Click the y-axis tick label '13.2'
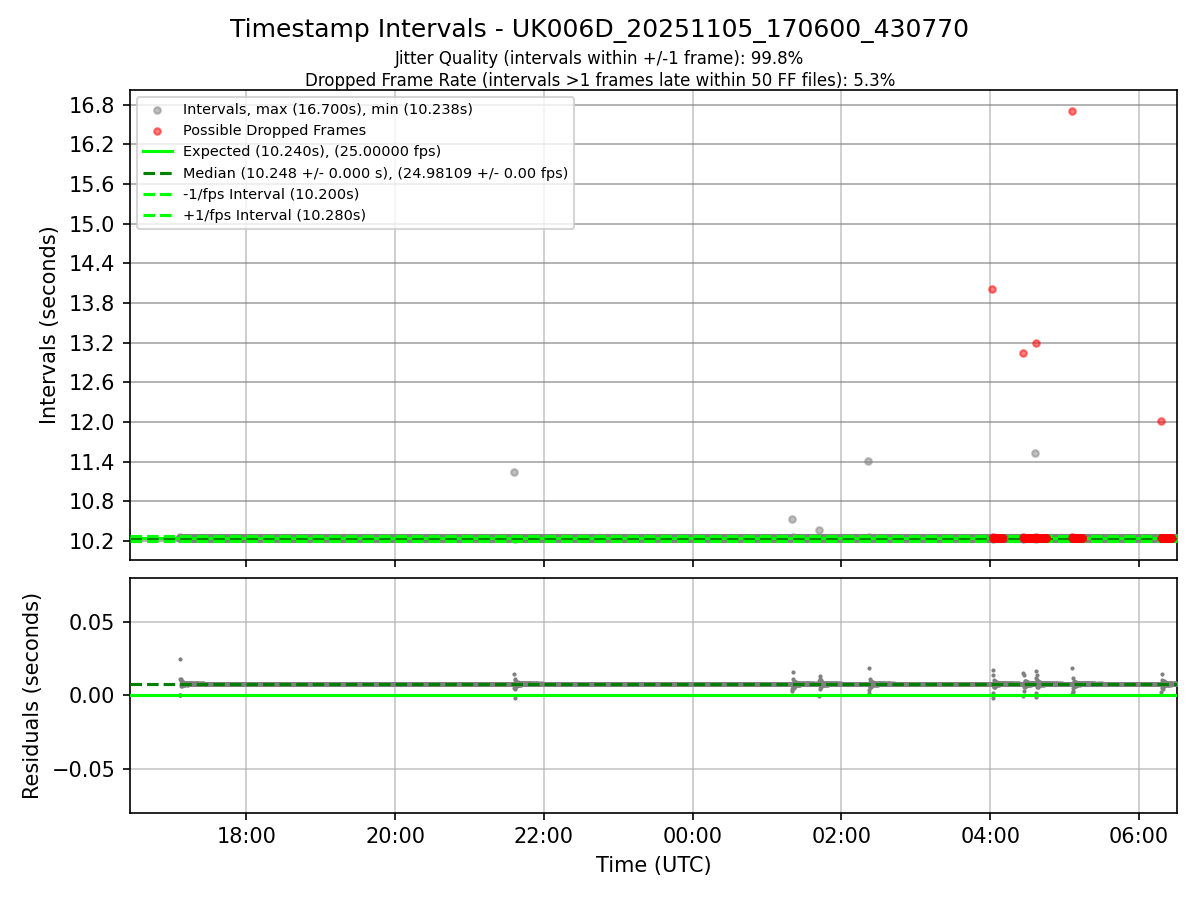The width and height of the screenshot is (1200, 900). [93, 343]
